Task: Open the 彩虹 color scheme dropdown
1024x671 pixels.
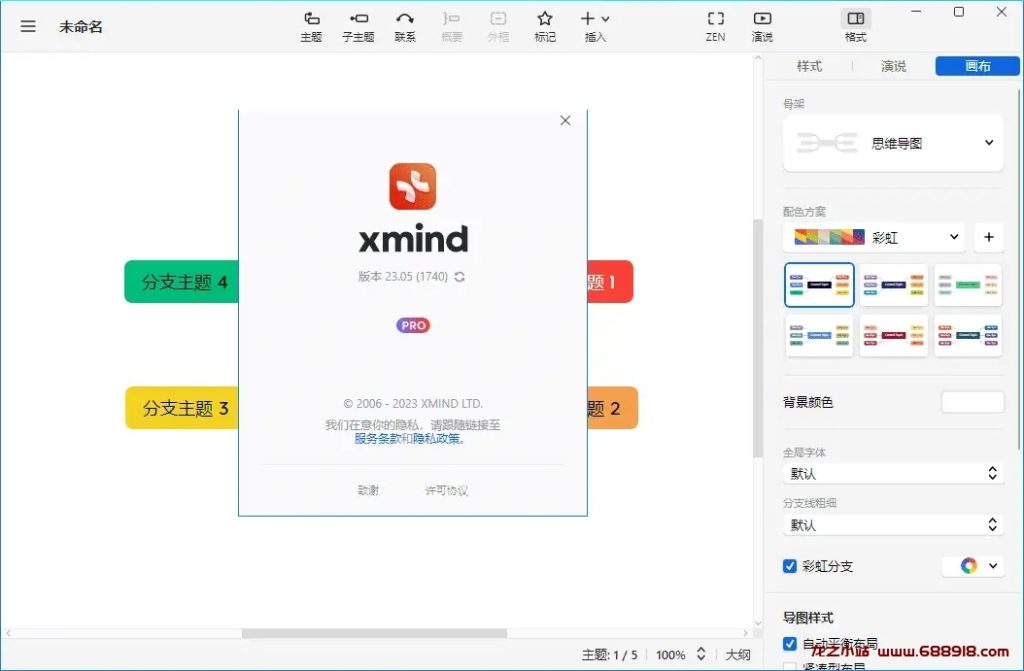Action: point(874,237)
